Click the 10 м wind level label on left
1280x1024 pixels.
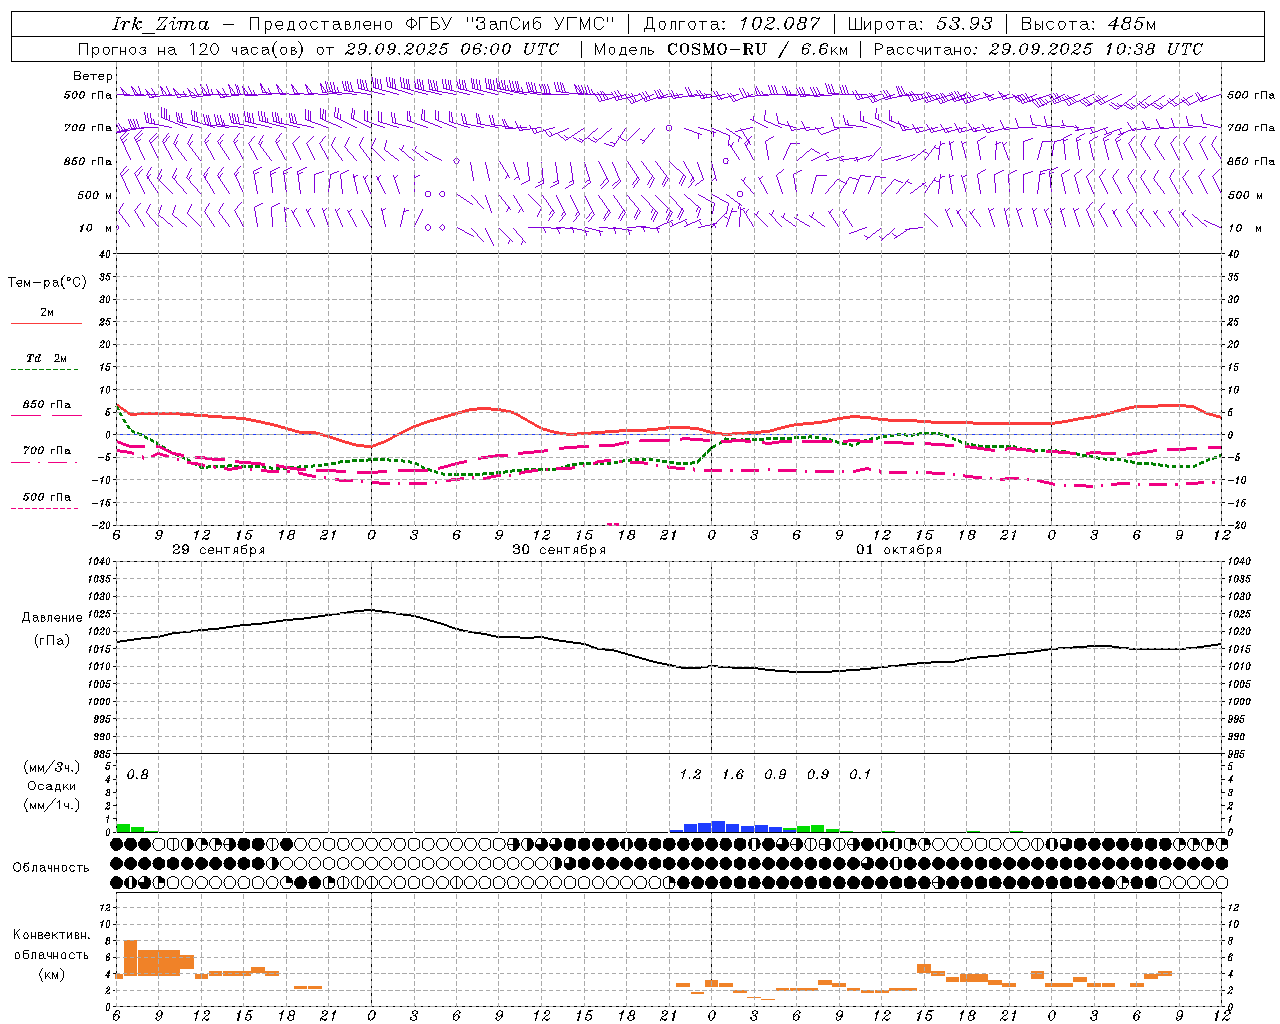(96, 228)
